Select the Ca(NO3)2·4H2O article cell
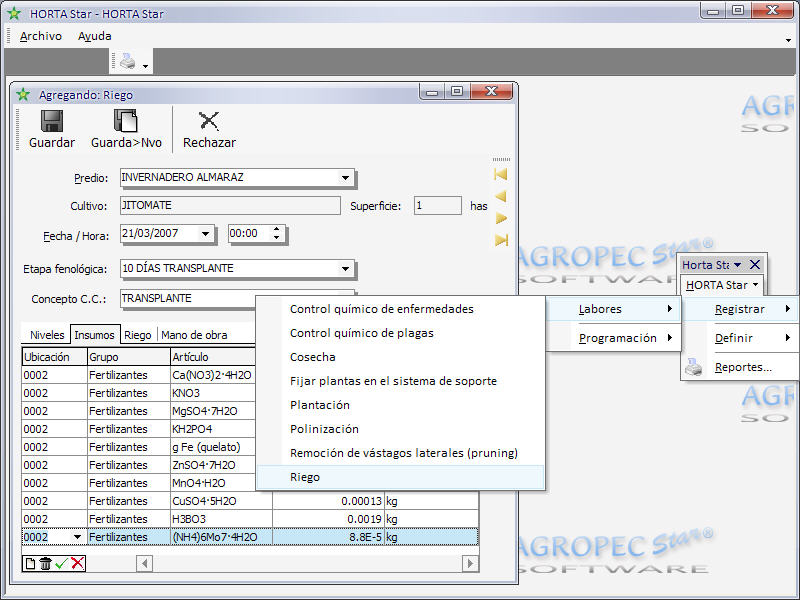Image resolution: width=800 pixels, height=600 pixels. click(213, 375)
